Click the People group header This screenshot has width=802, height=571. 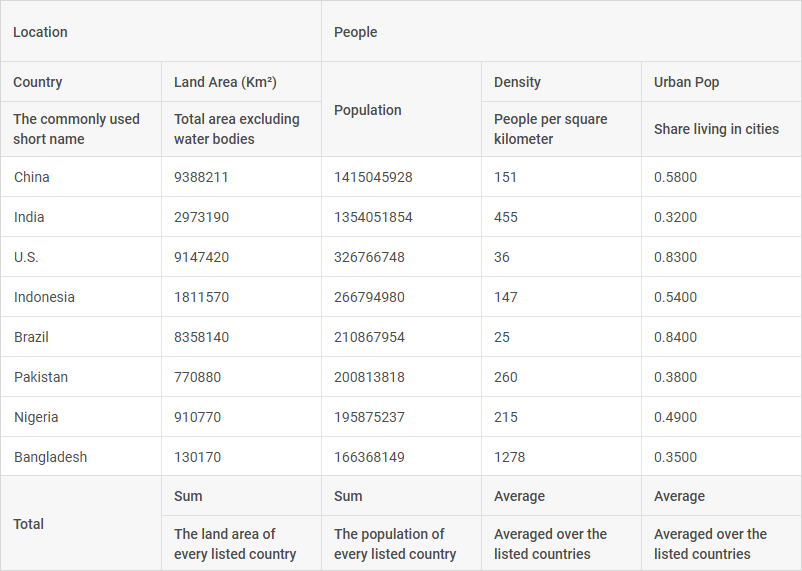coord(561,32)
